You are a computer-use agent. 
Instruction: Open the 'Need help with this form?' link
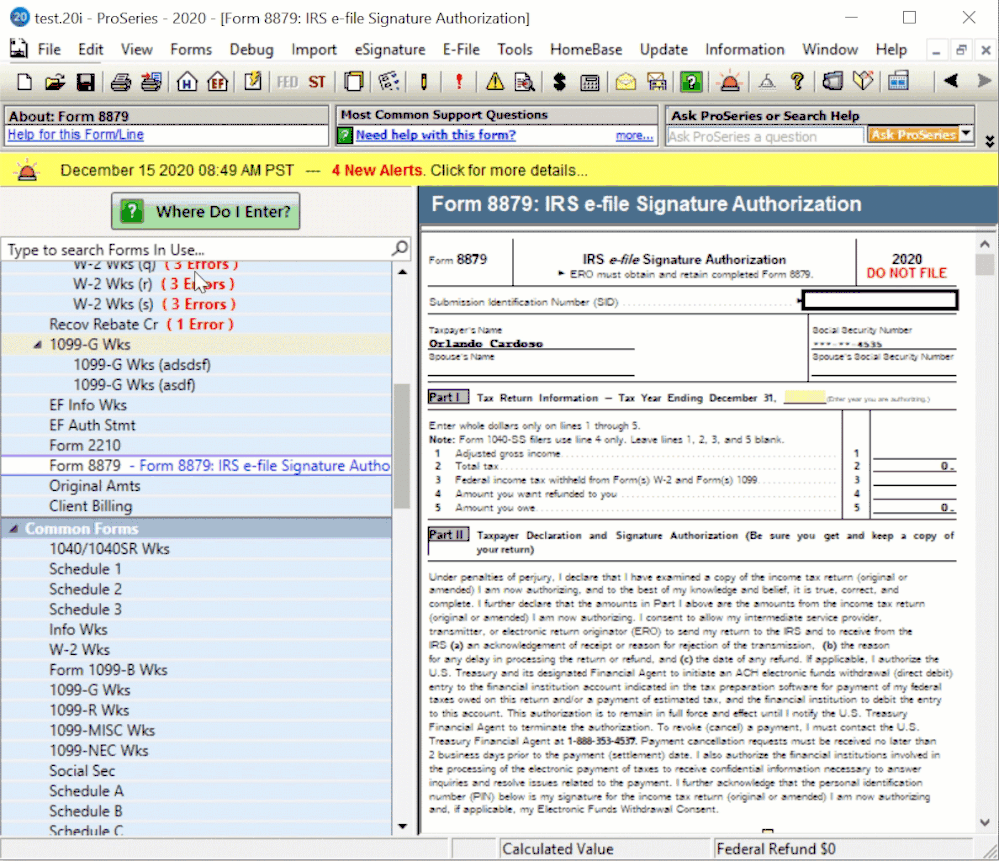tap(436, 135)
